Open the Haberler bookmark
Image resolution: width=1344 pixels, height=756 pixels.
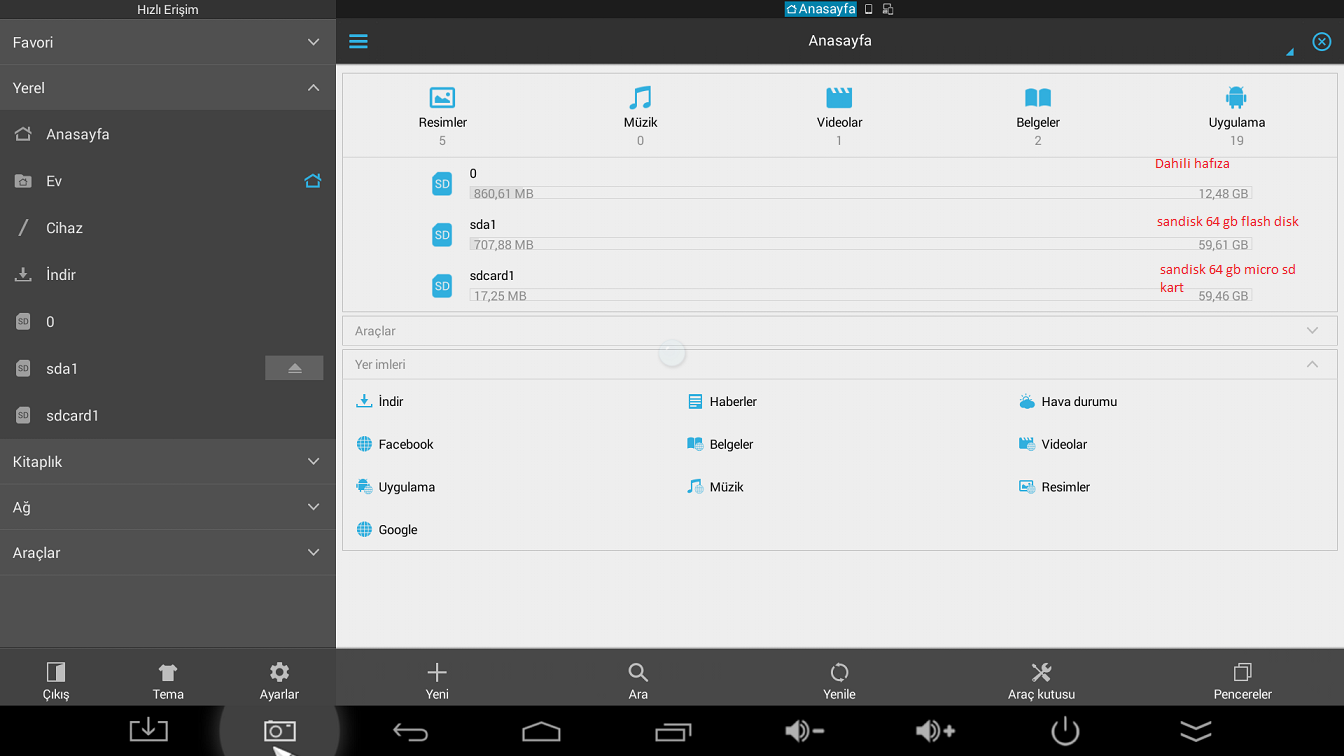coord(722,401)
